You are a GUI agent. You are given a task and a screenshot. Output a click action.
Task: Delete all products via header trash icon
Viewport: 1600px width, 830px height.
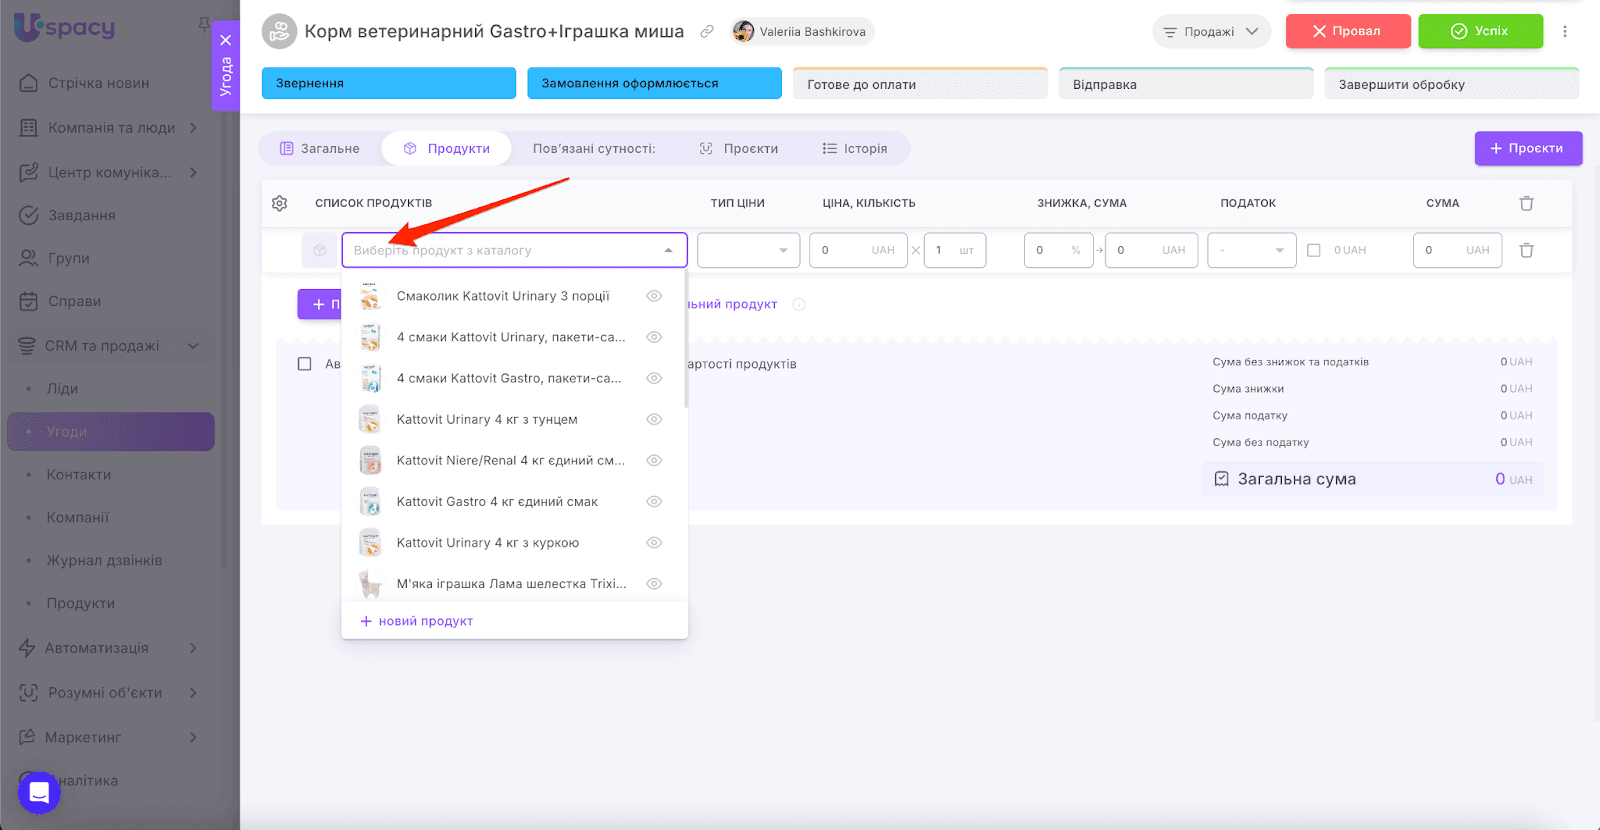pos(1527,203)
